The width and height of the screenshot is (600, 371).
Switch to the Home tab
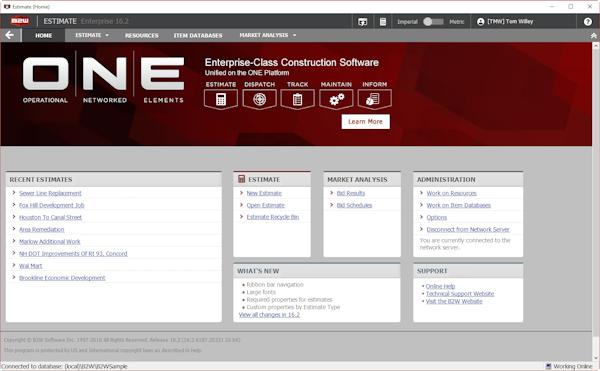[x=44, y=35]
